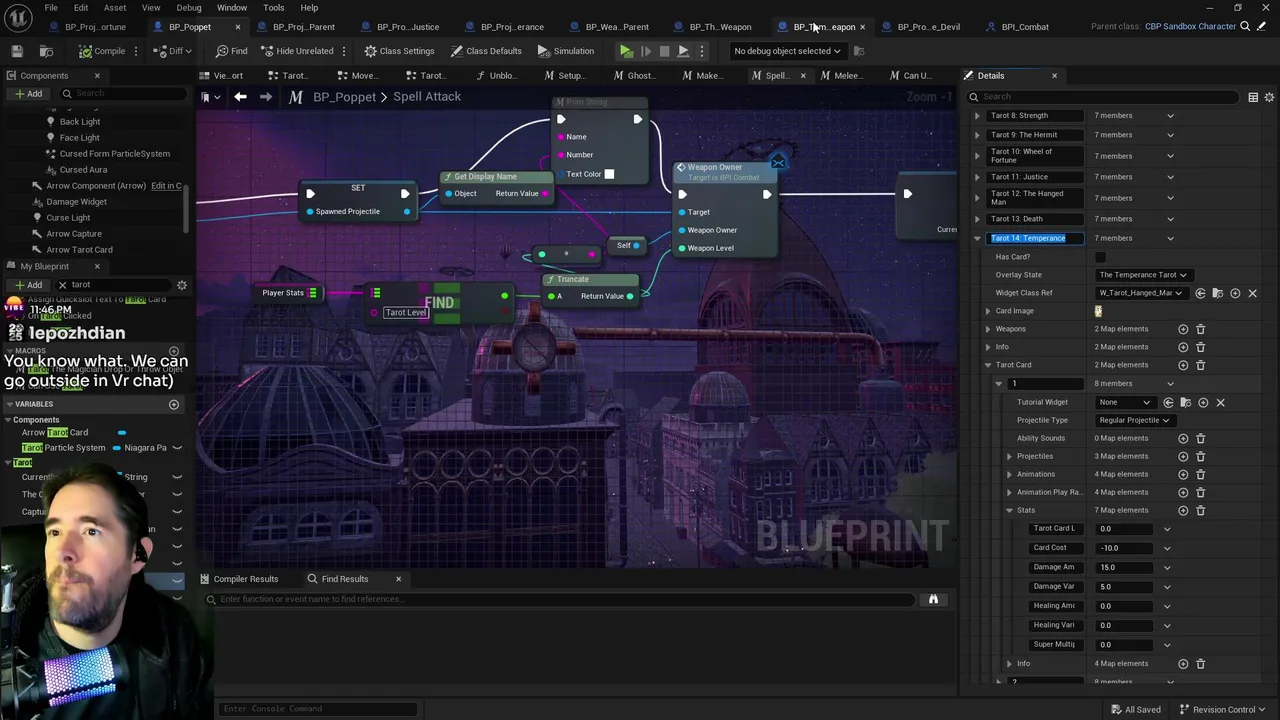
Task: Click the green Play button
Action: coord(626,51)
